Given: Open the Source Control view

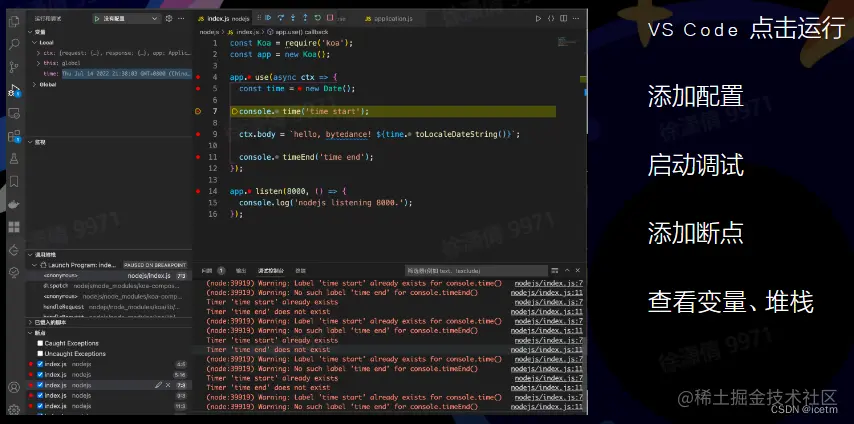Looking at the screenshot, I should coord(14,67).
